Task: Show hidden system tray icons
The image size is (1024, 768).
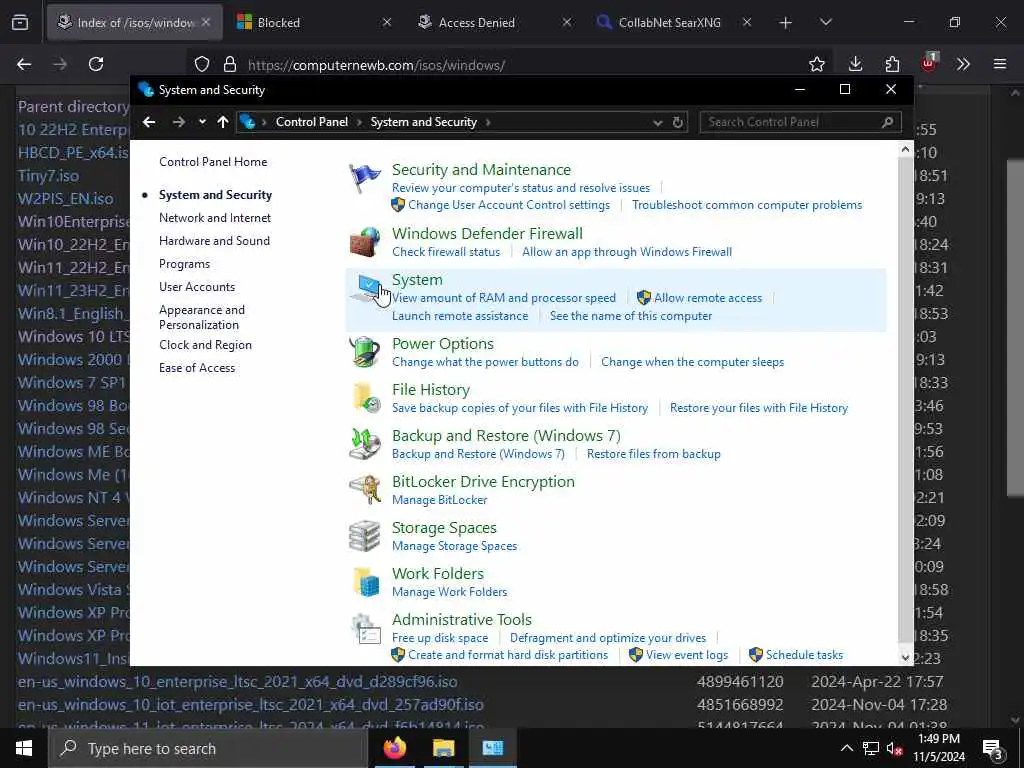Action: (846, 748)
